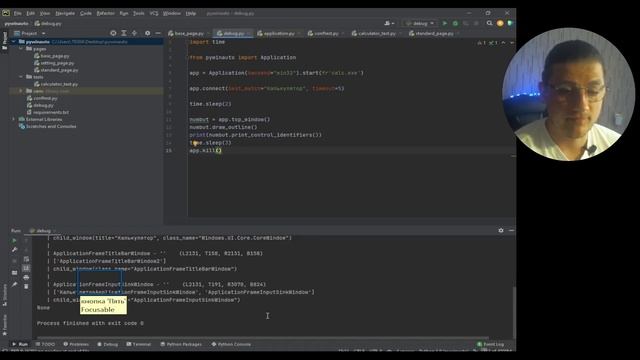Expand External Libraries node
This screenshot has height=360, width=640.
(14, 119)
